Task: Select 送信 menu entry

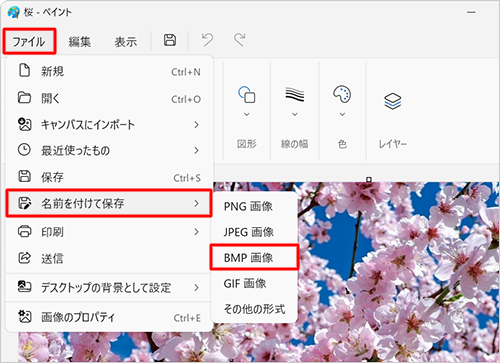Action: click(x=110, y=258)
